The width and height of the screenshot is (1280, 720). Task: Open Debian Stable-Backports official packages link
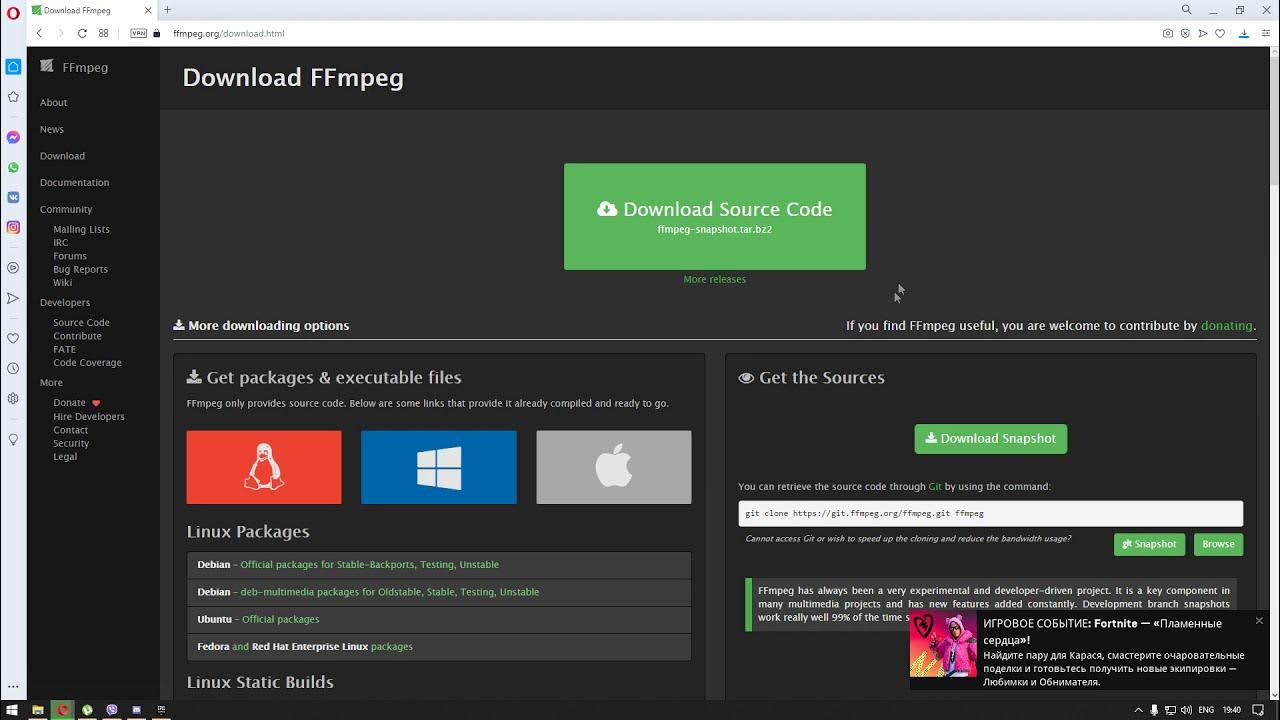coord(369,564)
